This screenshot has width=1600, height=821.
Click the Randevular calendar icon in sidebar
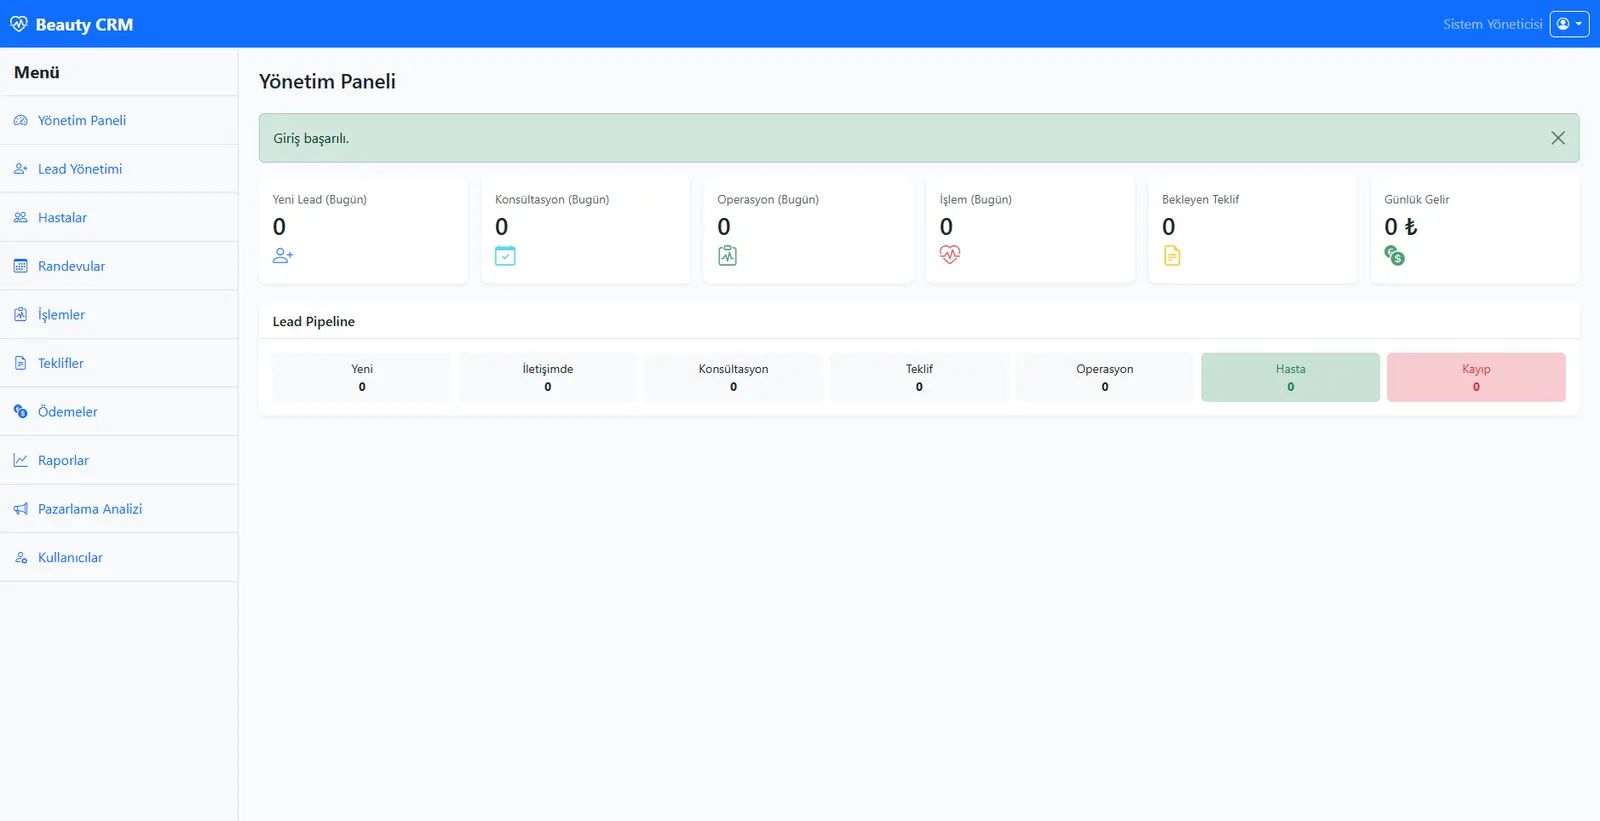[x=21, y=266]
